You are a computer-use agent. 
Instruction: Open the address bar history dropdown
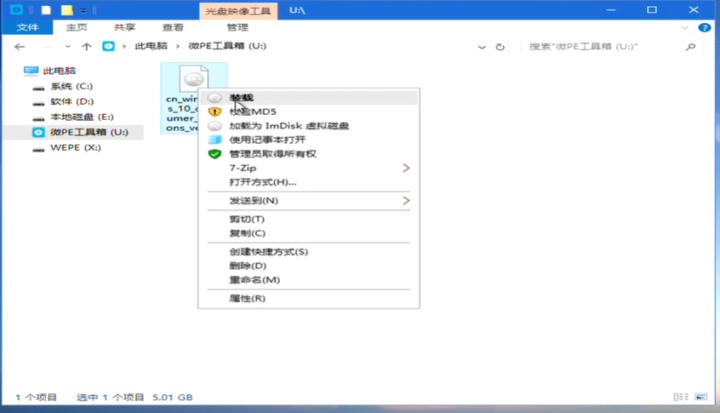pos(482,47)
